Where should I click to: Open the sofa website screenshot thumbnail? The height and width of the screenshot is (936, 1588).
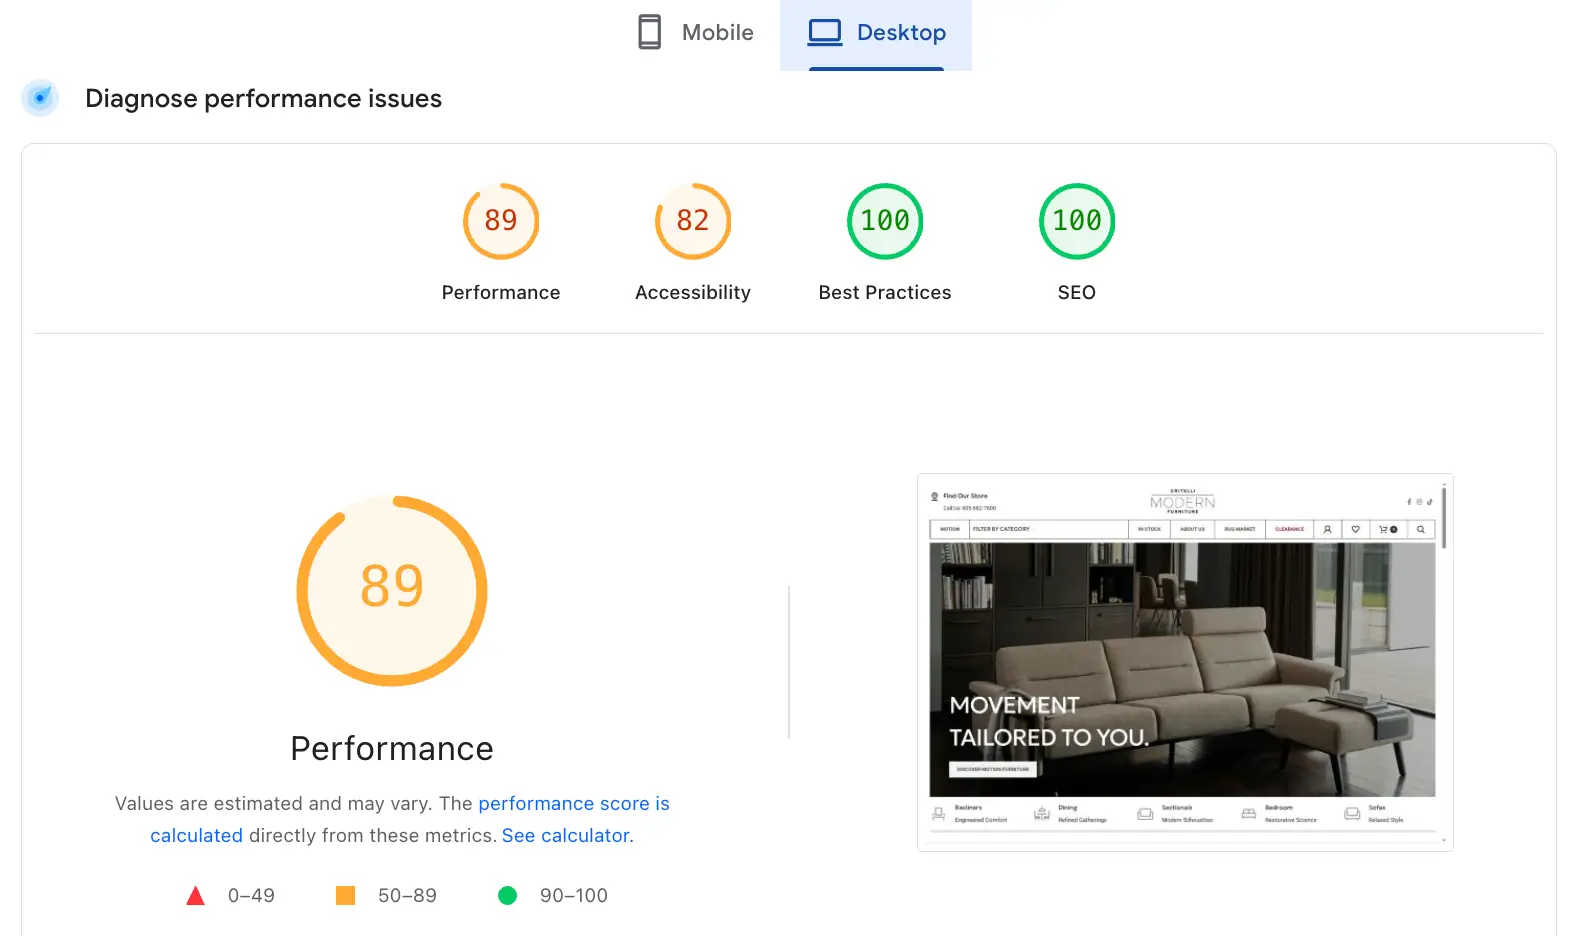click(1184, 662)
